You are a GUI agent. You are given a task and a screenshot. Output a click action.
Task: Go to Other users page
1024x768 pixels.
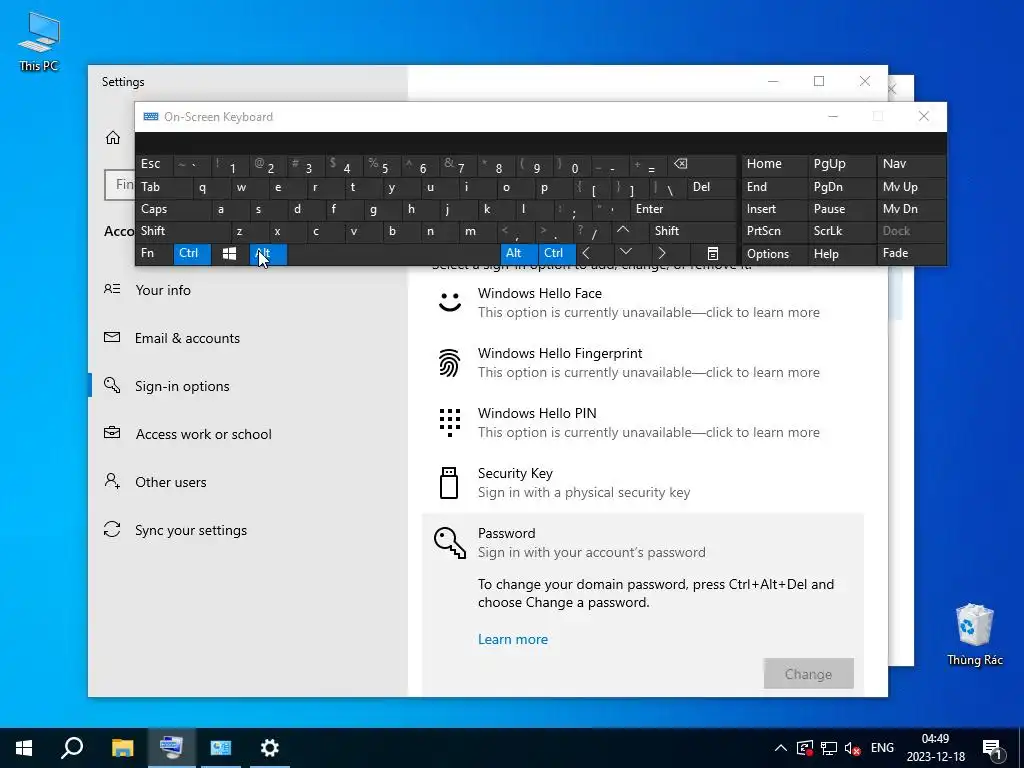248,482
